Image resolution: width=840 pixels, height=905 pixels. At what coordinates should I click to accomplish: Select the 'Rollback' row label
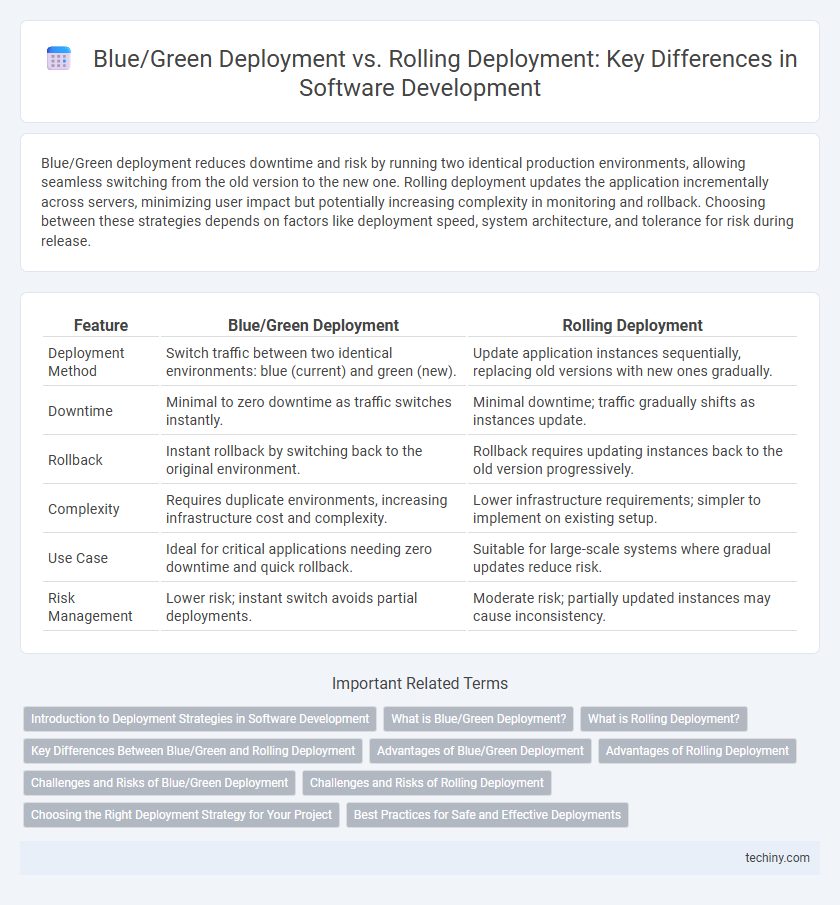point(75,460)
